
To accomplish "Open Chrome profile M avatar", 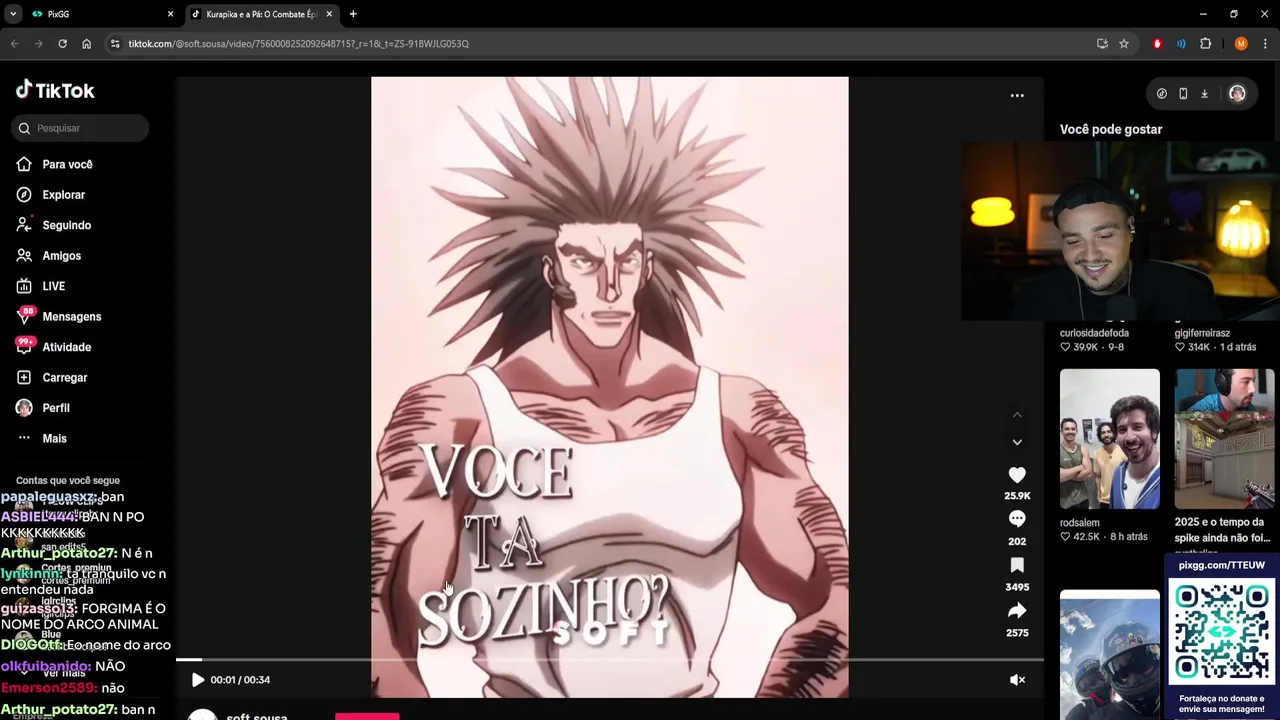I will click(x=1241, y=44).
